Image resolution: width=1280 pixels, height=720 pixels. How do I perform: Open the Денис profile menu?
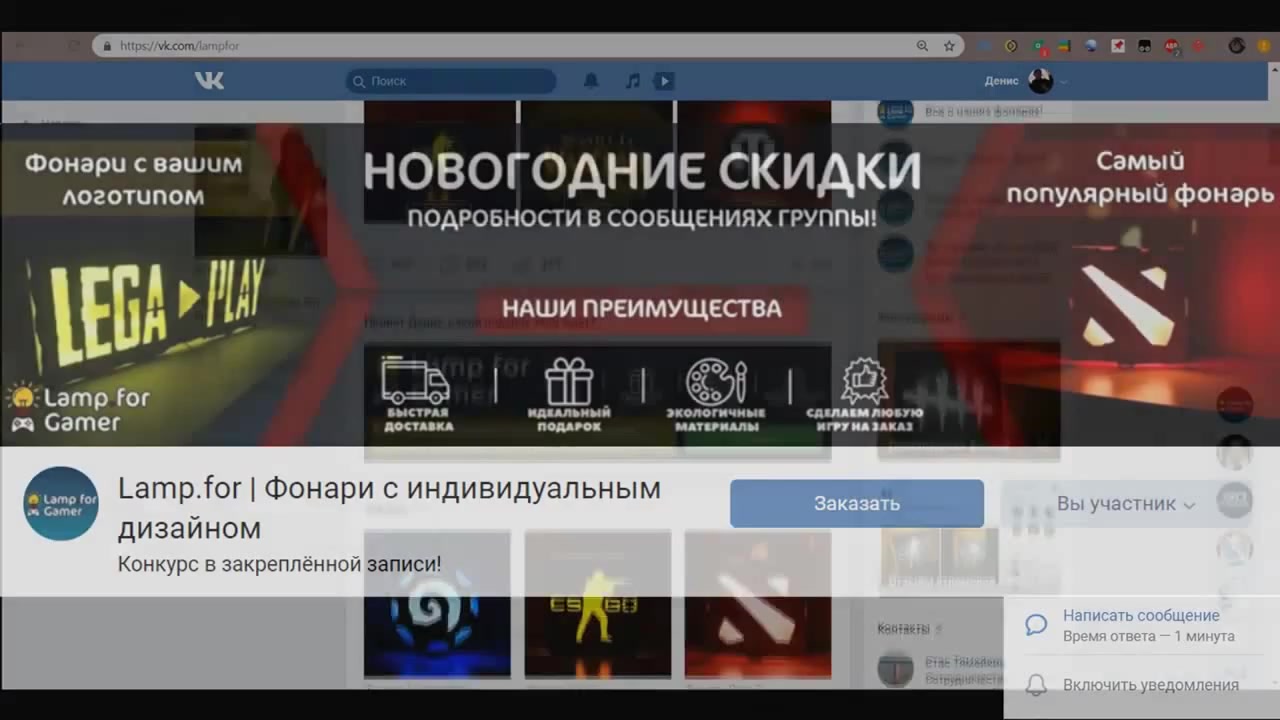point(1026,81)
